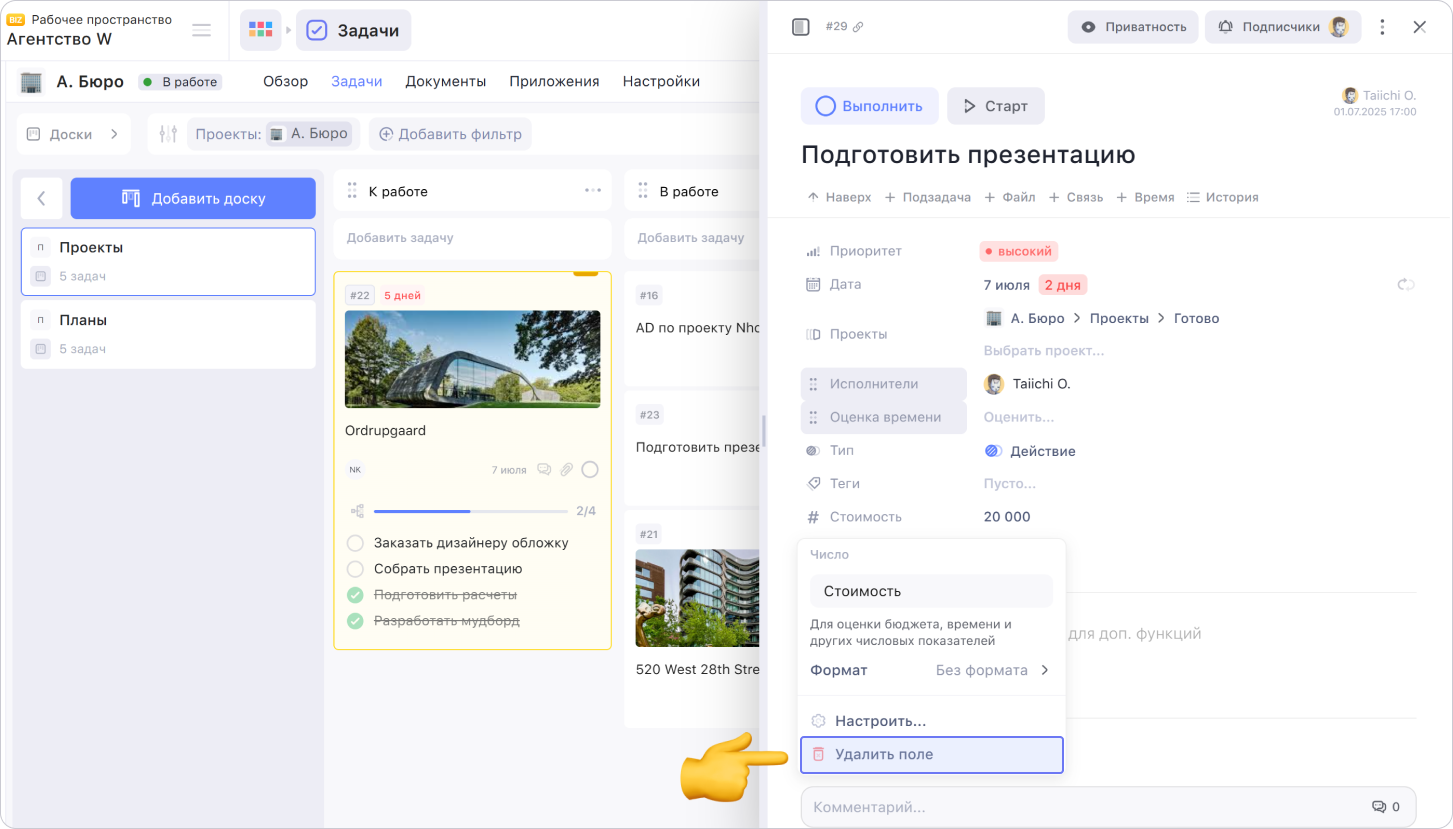The width and height of the screenshot is (1453, 829).
Task: Open Подписчики list
Action: [1283, 27]
